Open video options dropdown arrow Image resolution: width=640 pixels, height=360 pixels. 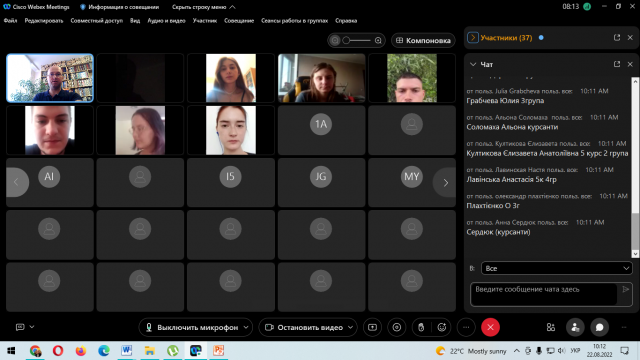tap(351, 327)
